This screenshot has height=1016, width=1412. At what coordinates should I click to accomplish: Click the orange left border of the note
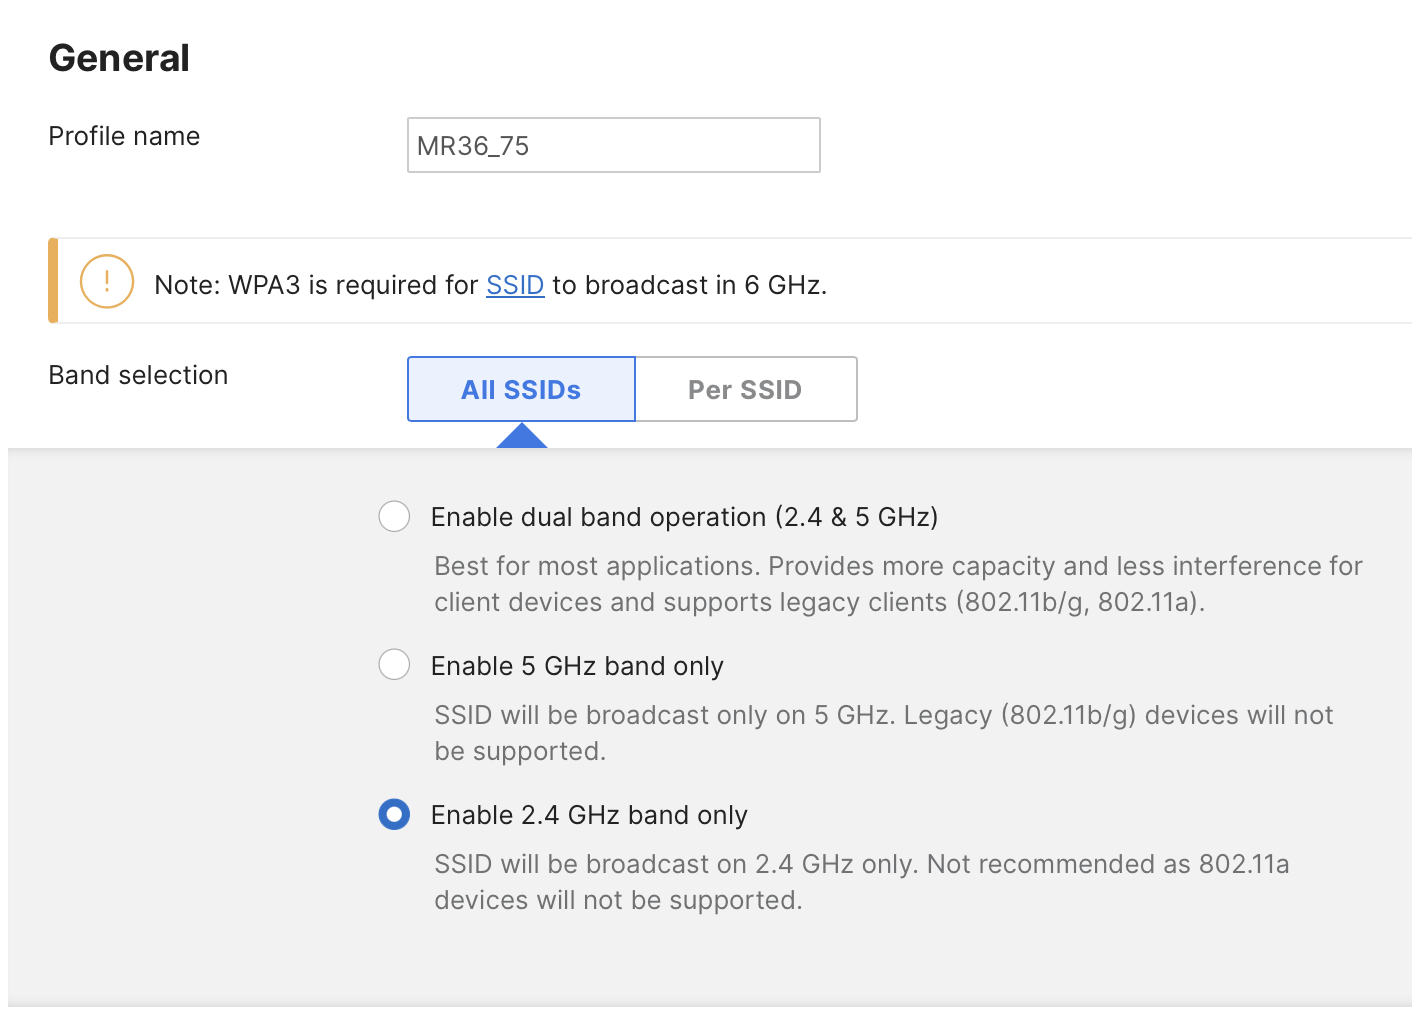click(52, 281)
